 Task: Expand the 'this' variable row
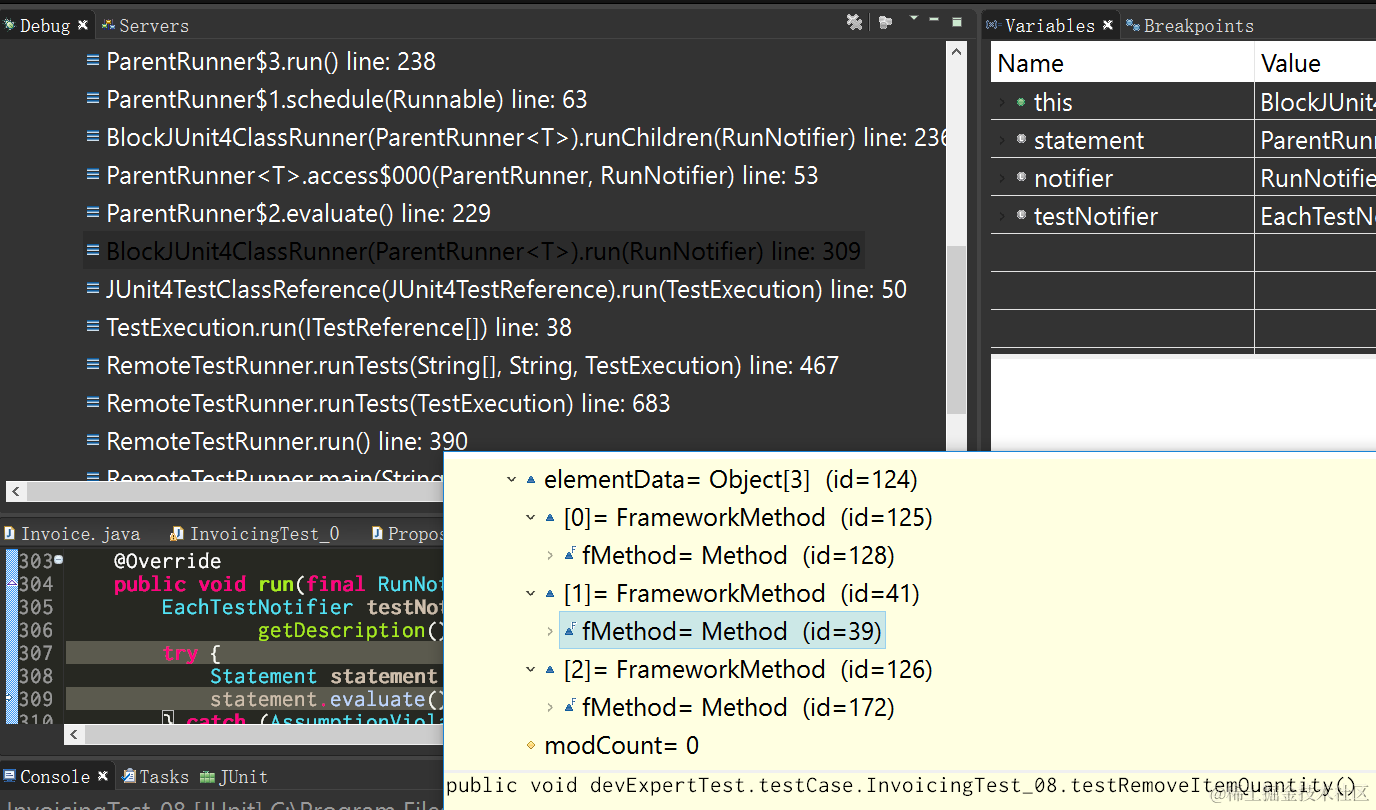click(x=1002, y=102)
